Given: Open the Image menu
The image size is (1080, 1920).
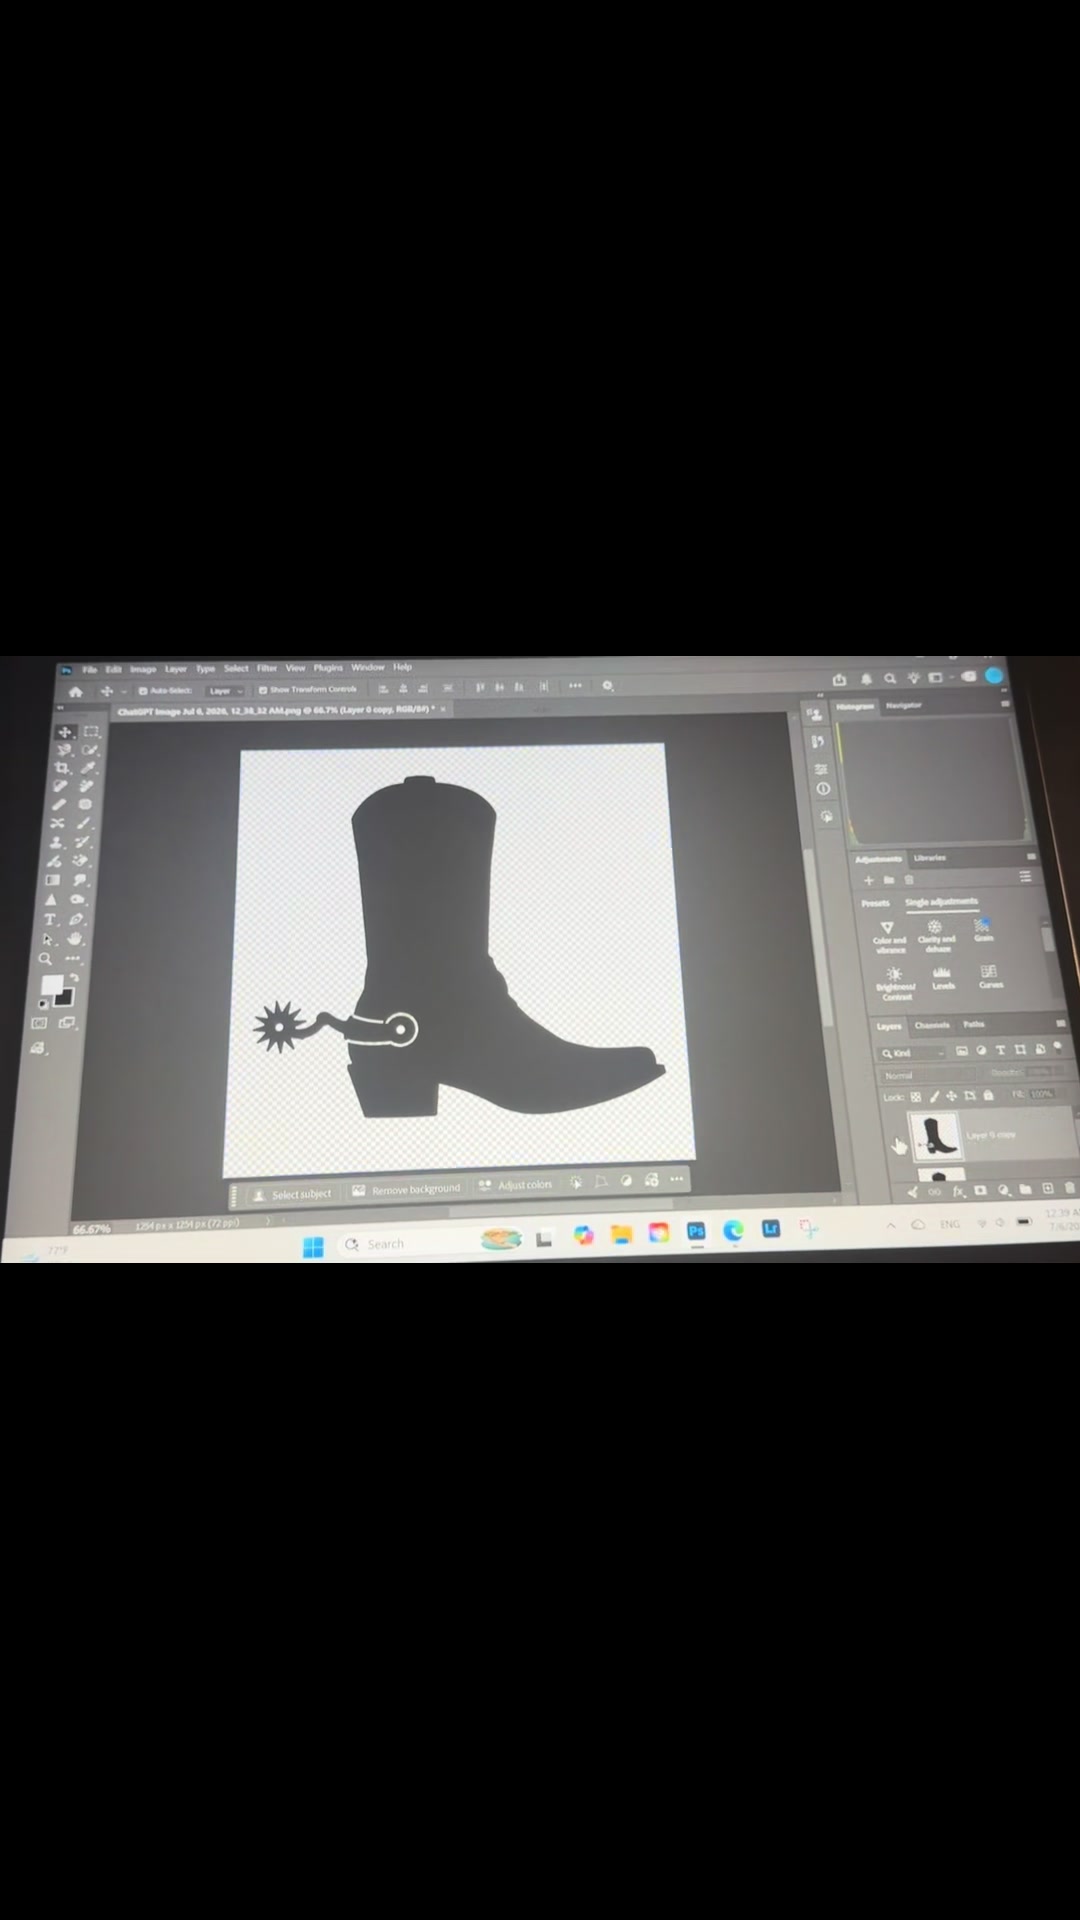Looking at the screenshot, I should 143,669.
